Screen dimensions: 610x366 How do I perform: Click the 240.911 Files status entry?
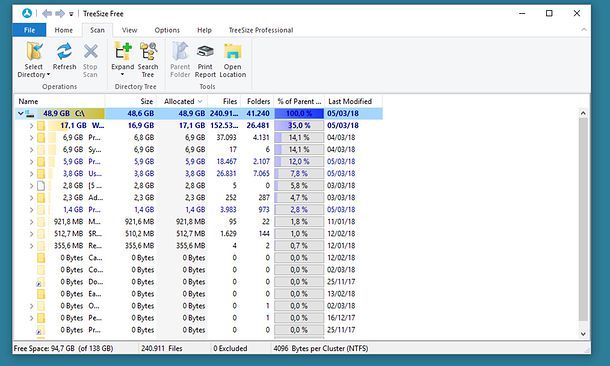161,348
